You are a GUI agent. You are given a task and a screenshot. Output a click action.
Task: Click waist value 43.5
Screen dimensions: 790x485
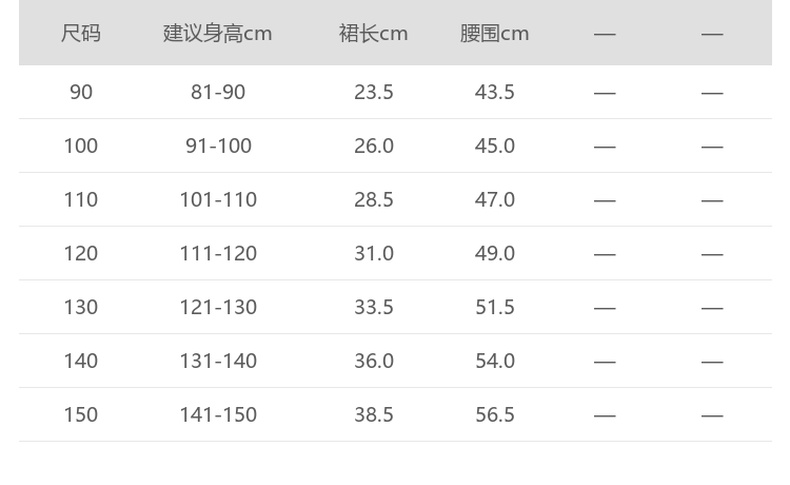point(495,92)
